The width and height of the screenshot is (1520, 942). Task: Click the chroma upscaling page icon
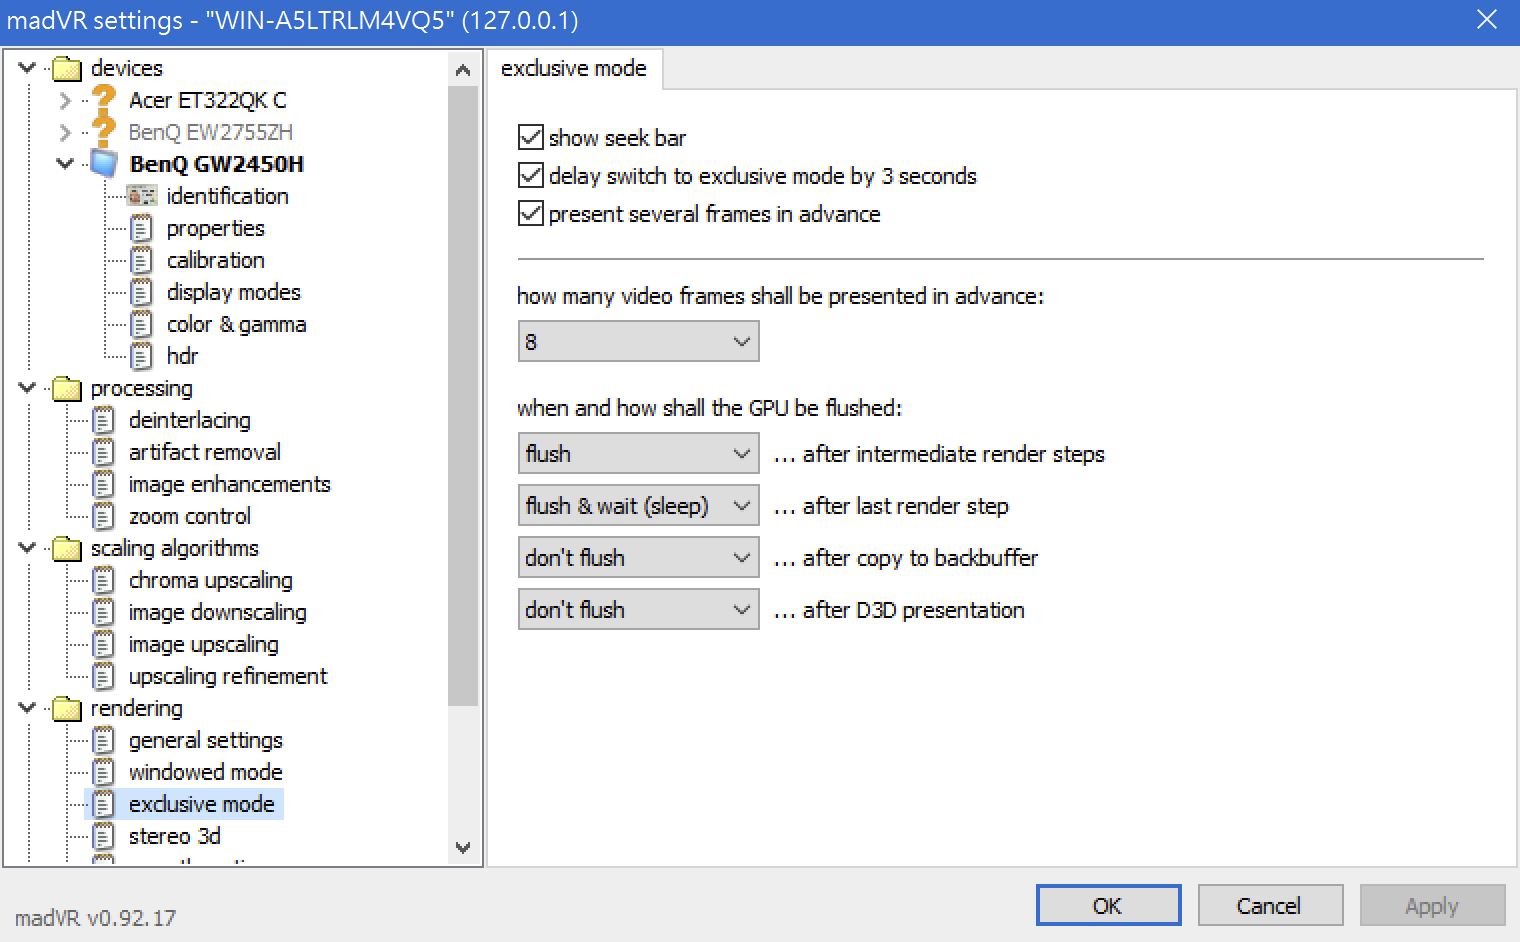(104, 580)
